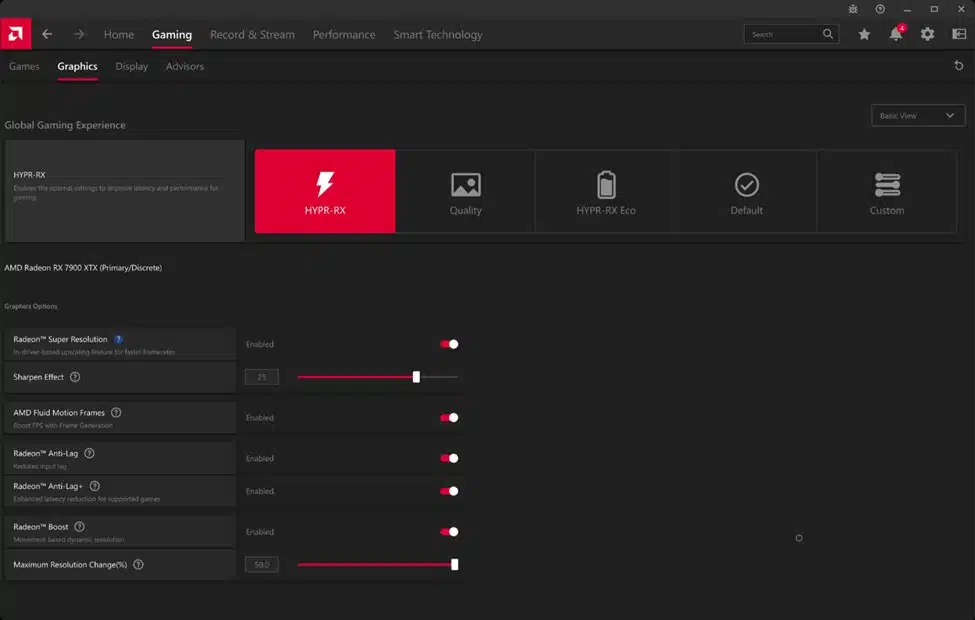This screenshot has height=620, width=975.
Task: Click the favorites star icon
Action: [x=864, y=33]
